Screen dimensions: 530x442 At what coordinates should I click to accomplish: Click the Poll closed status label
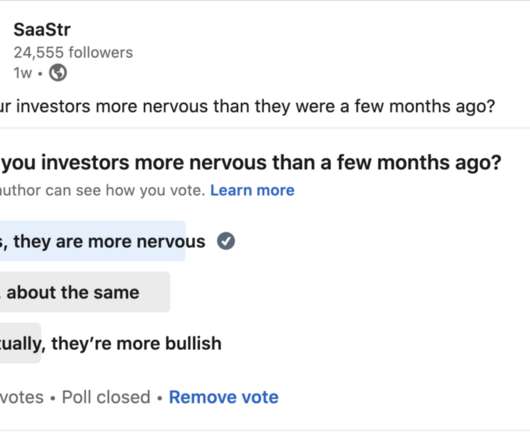pyautogui.click(x=106, y=397)
